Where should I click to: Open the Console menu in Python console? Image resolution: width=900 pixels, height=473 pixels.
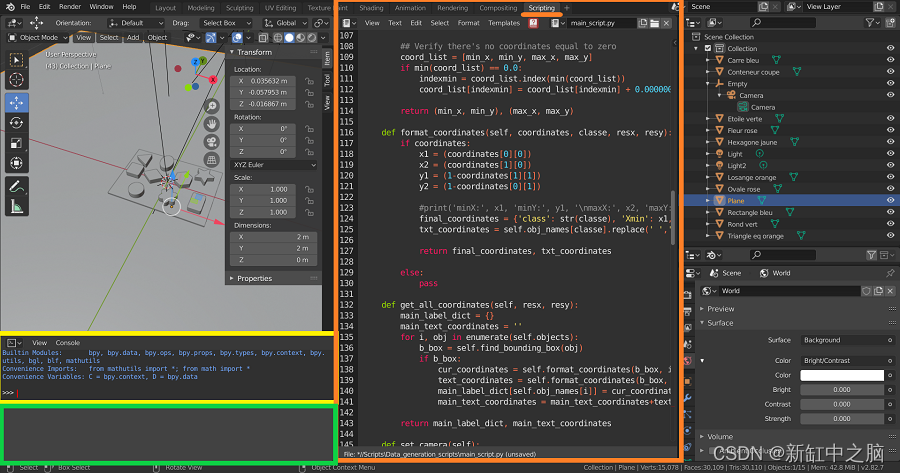click(68, 343)
